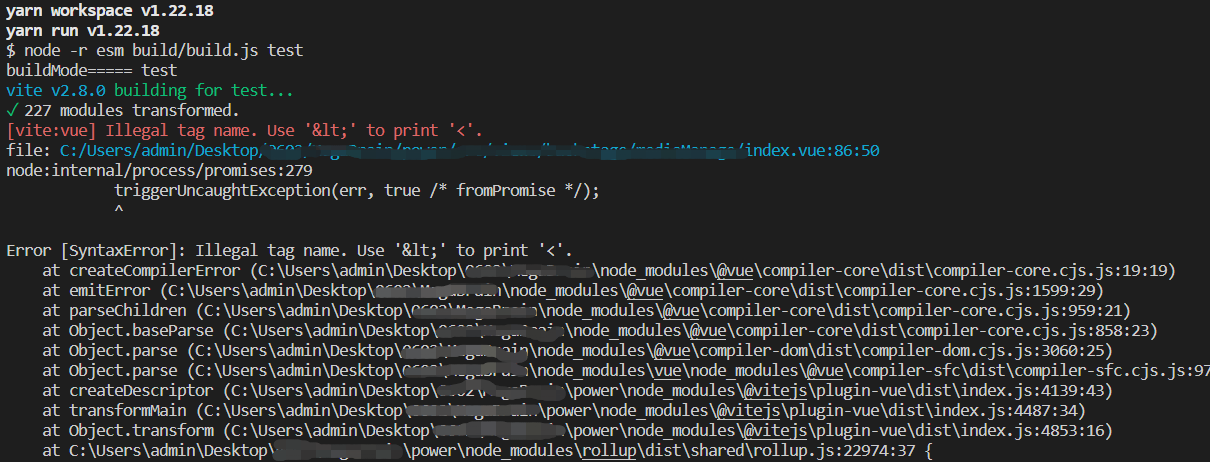Click the 'node:internal/process/promises:279' line
Image resolution: width=1210 pixels, height=462 pixels.
(159, 170)
